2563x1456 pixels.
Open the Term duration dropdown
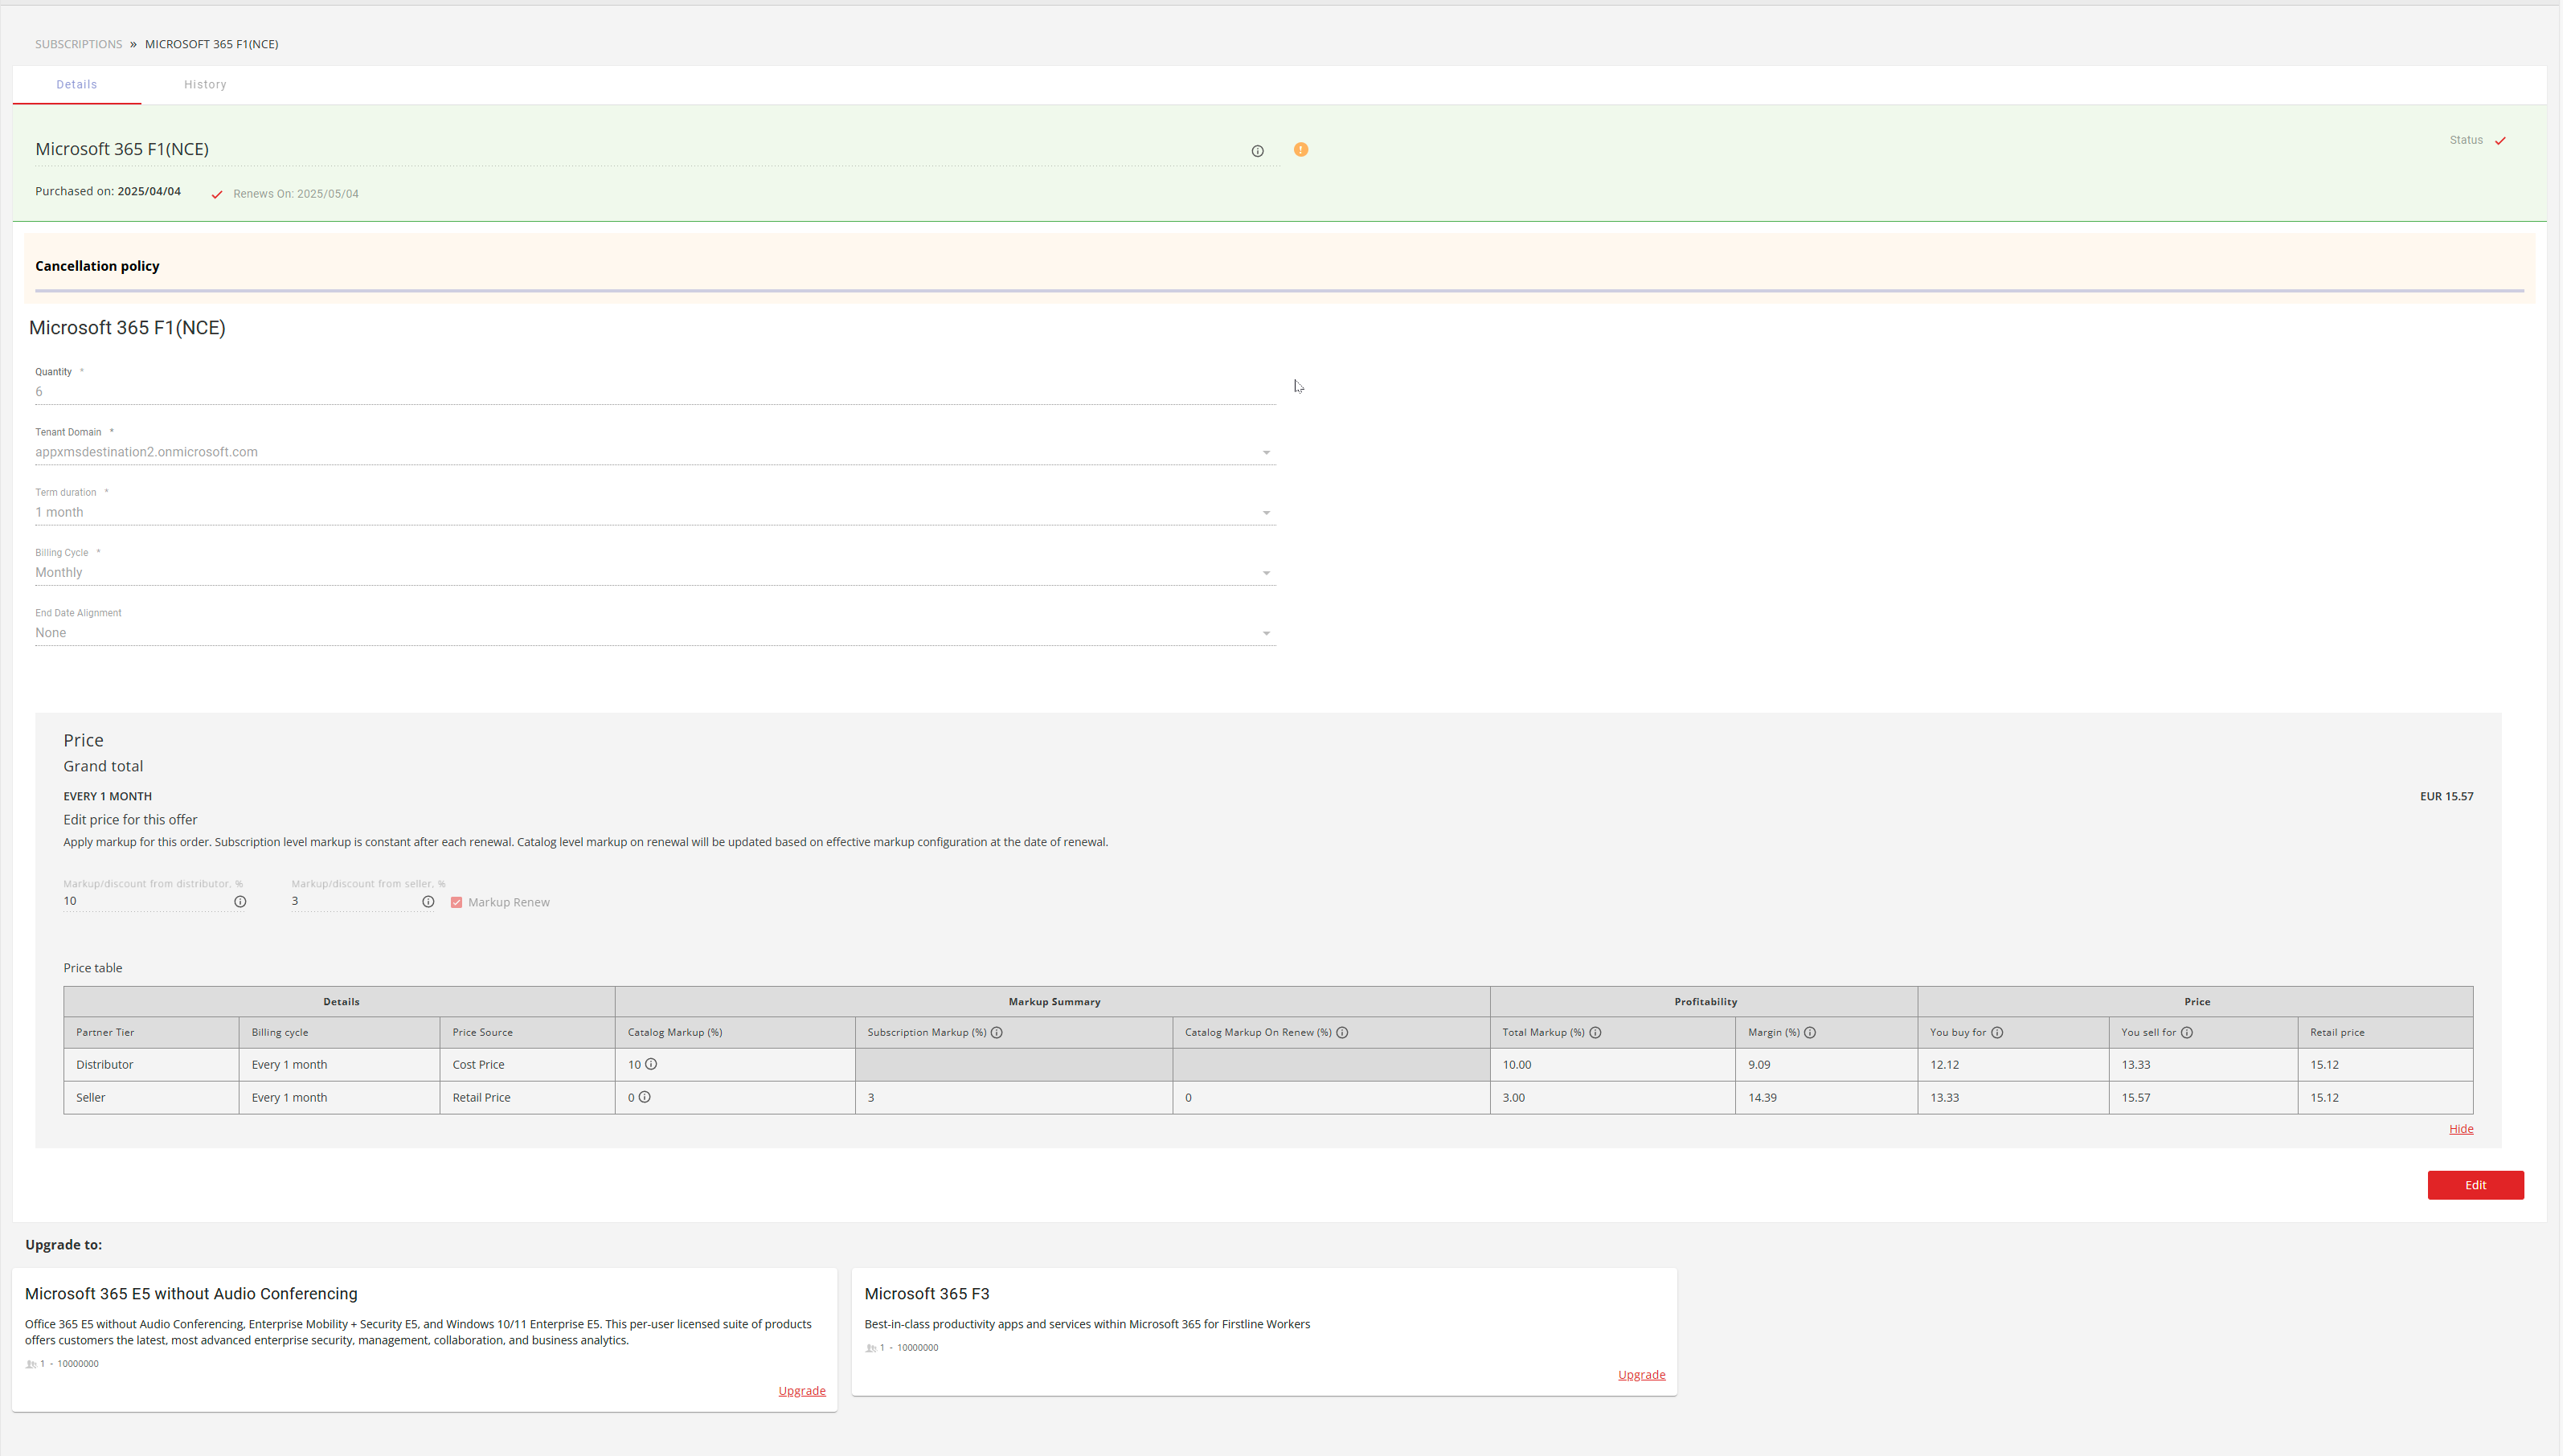pos(655,512)
